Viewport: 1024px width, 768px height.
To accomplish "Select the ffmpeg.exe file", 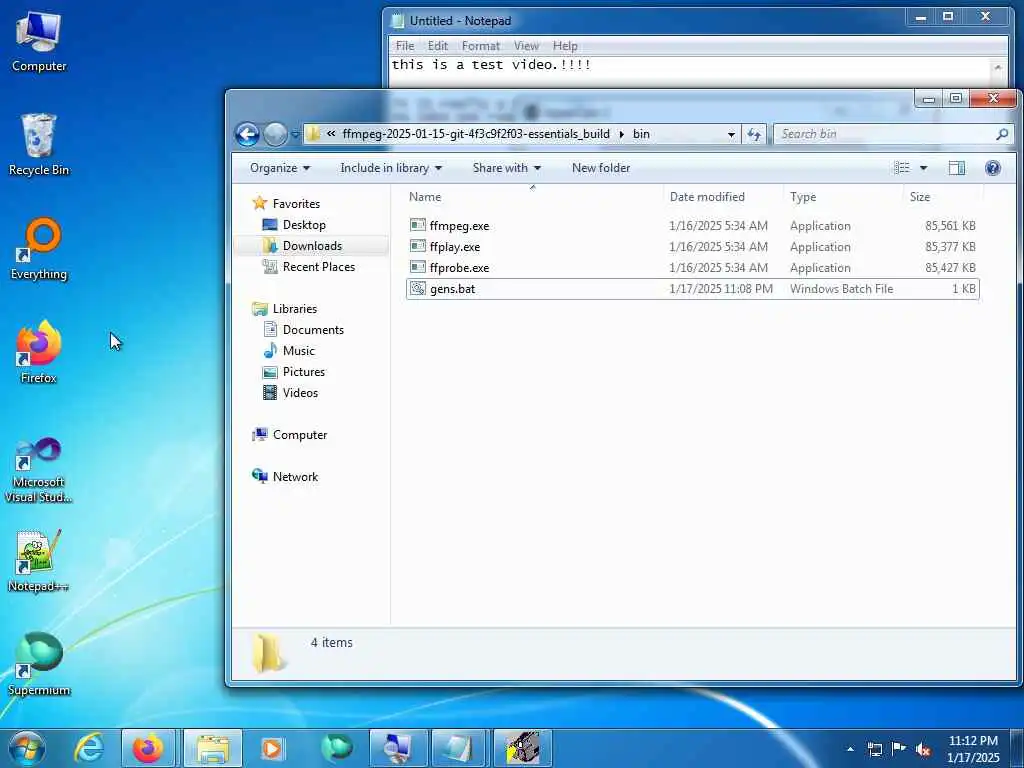I will pyautogui.click(x=692, y=226).
